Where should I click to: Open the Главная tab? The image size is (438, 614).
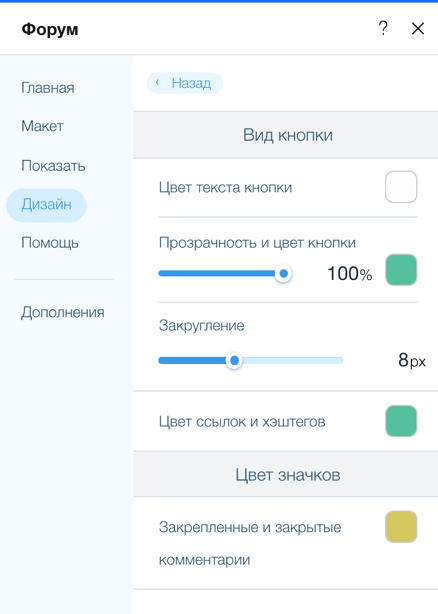(x=48, y=88)
